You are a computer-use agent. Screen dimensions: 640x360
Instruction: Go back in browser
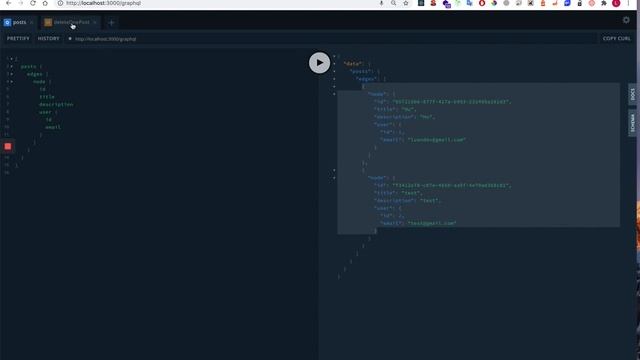(9, 3)
